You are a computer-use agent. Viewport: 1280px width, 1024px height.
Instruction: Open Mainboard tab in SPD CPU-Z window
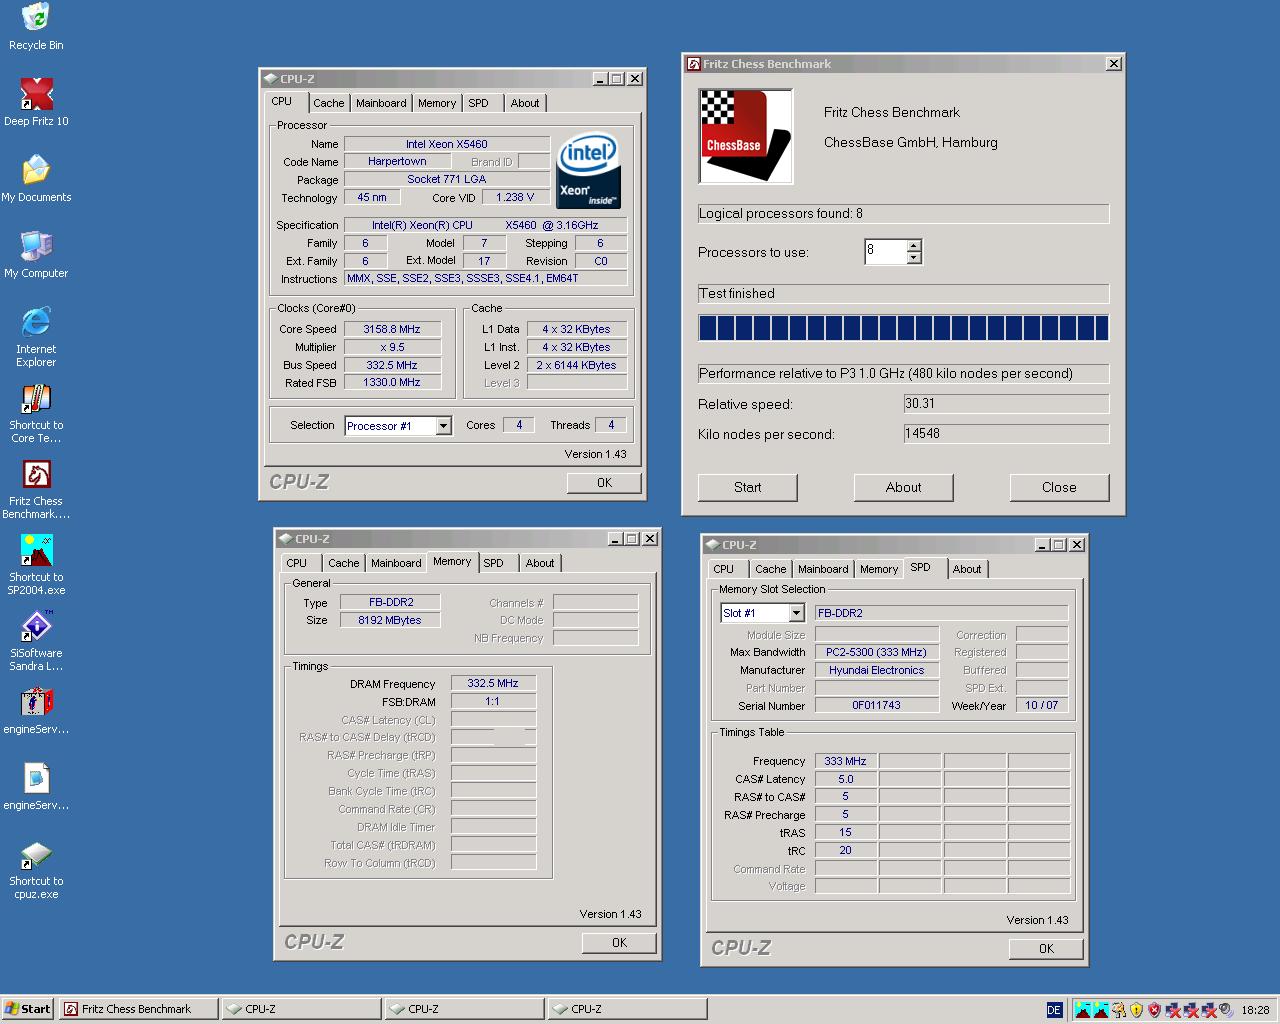[823, 569]
